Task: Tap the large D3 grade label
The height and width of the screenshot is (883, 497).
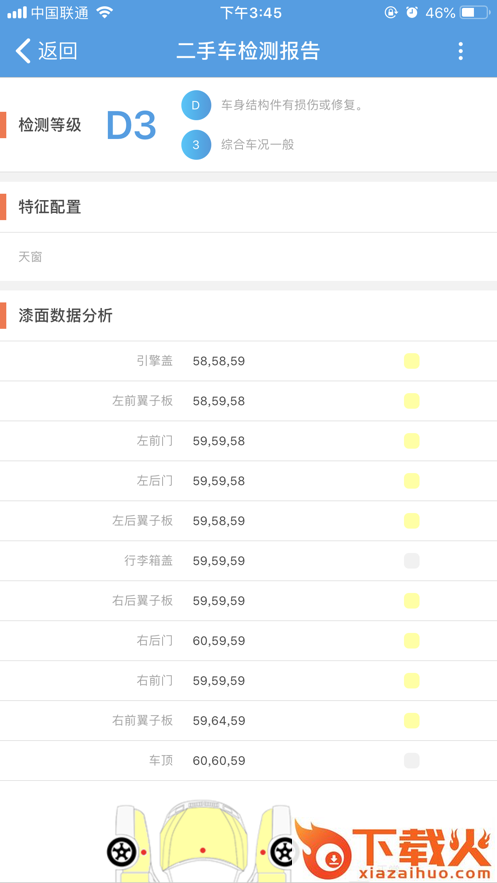Action: coord(131,126)
